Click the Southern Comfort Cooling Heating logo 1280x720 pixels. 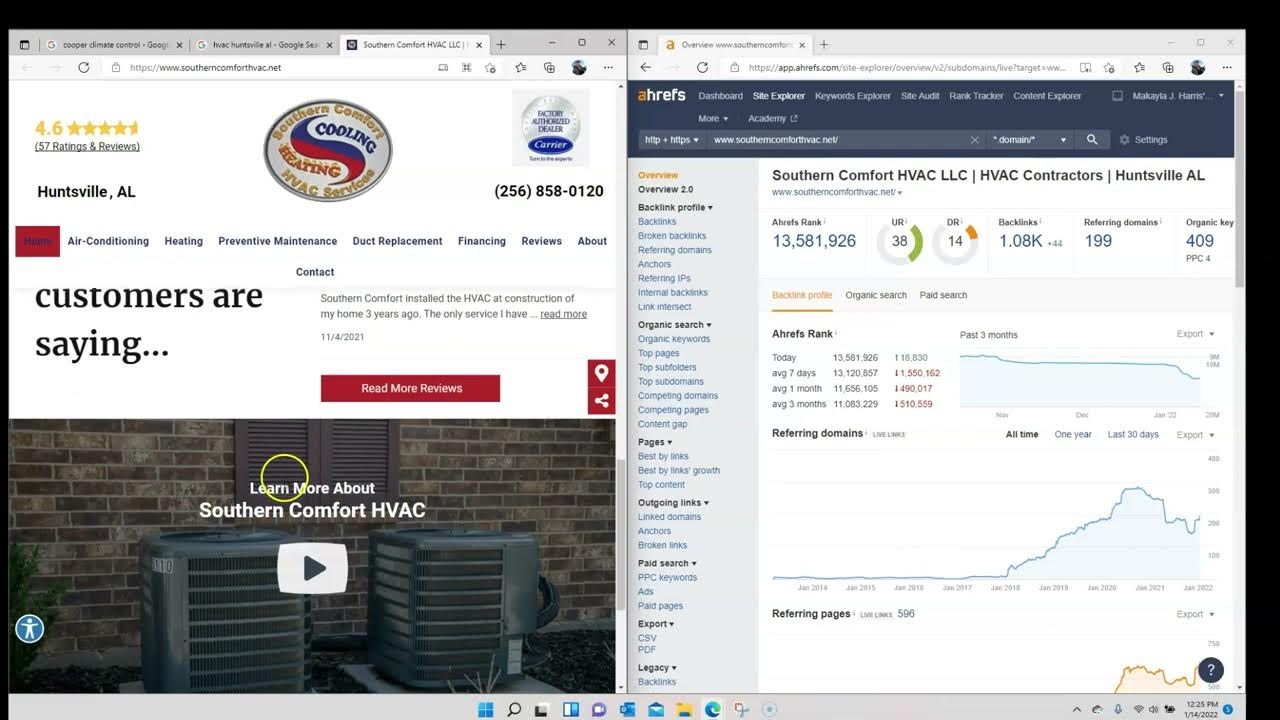[328, 150]
